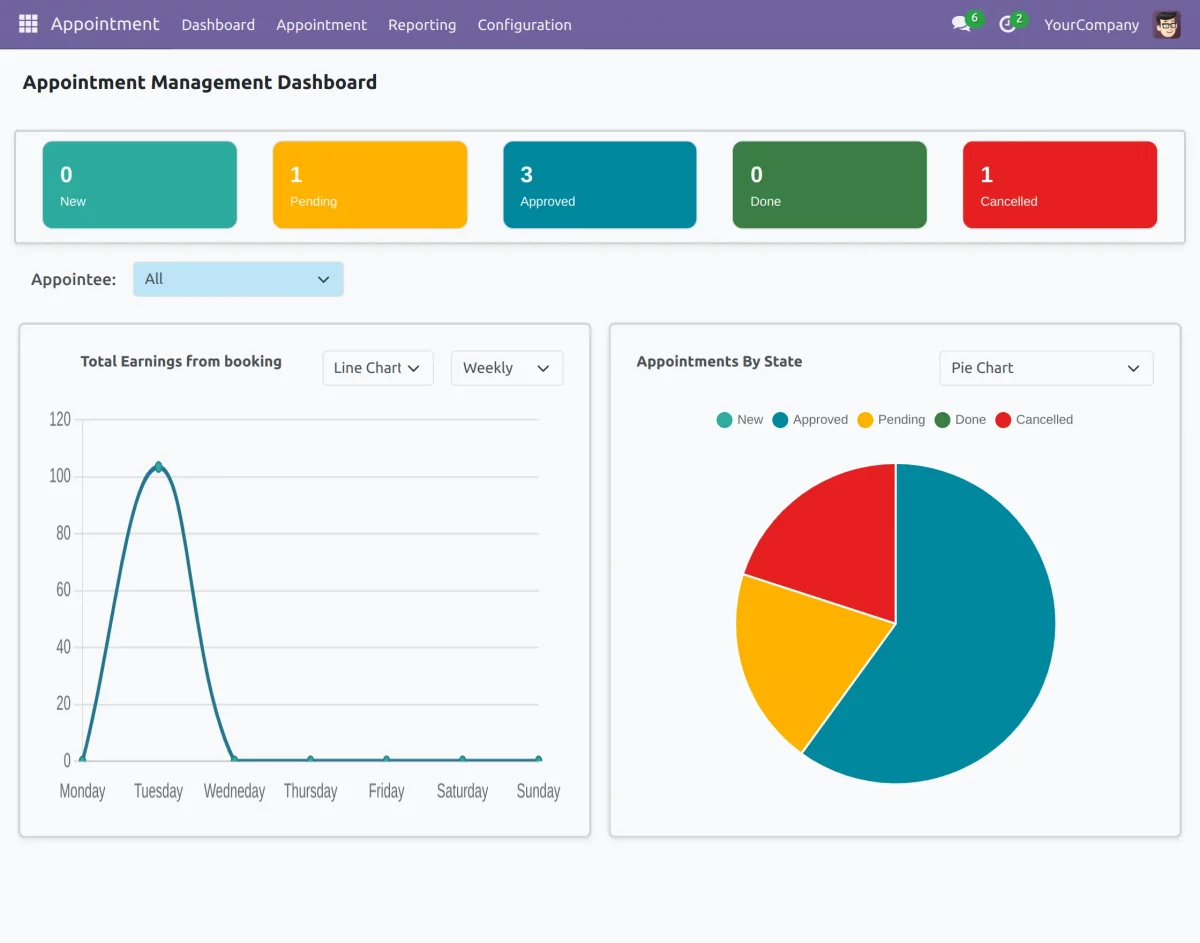Open the Appointee filter dropdown
1200x943 pixels.
point(238,279)
